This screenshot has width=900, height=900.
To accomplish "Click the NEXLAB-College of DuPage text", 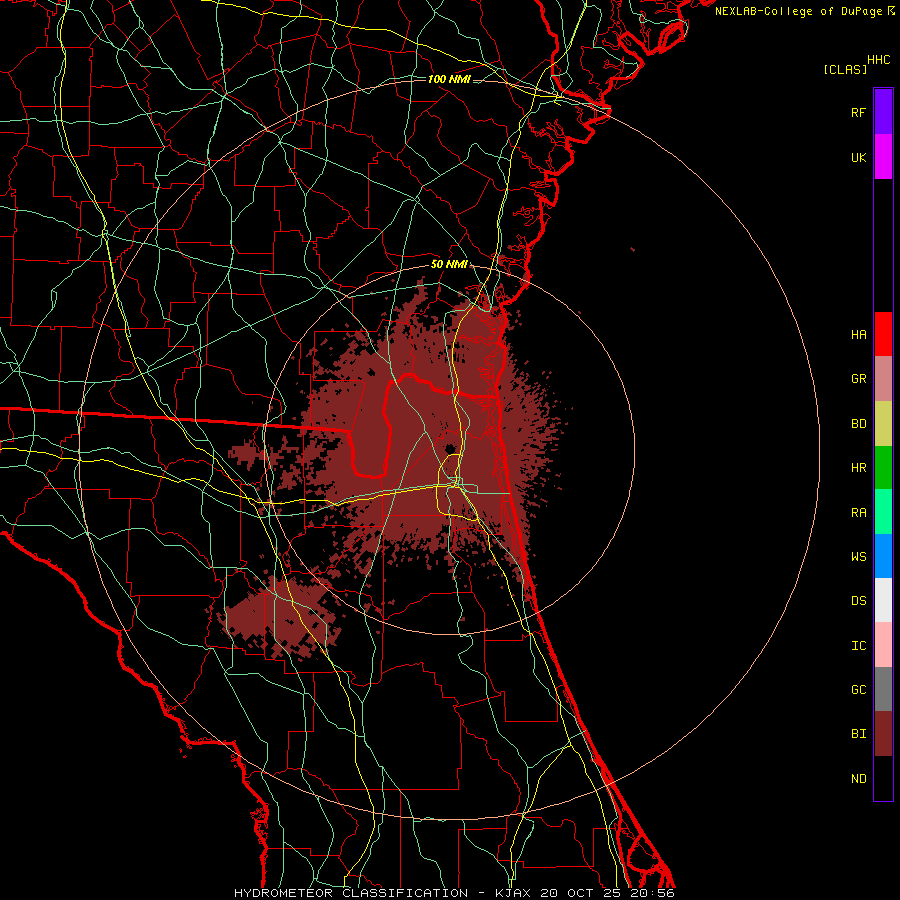I will [x=799, y=11].
